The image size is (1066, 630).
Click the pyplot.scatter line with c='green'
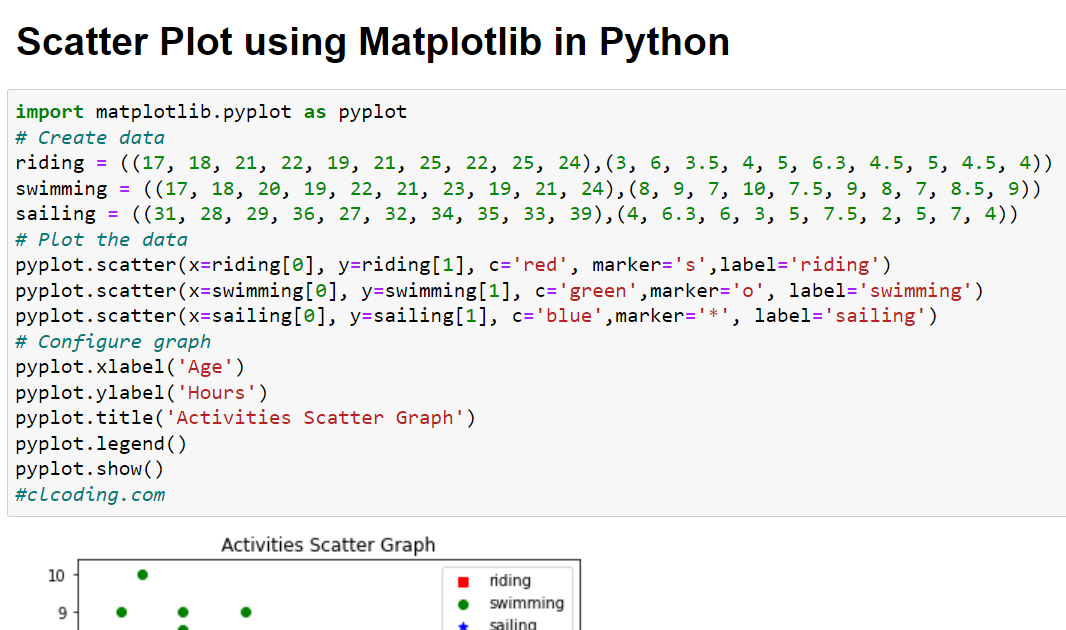pyautogui.click(x=500, y=291)
